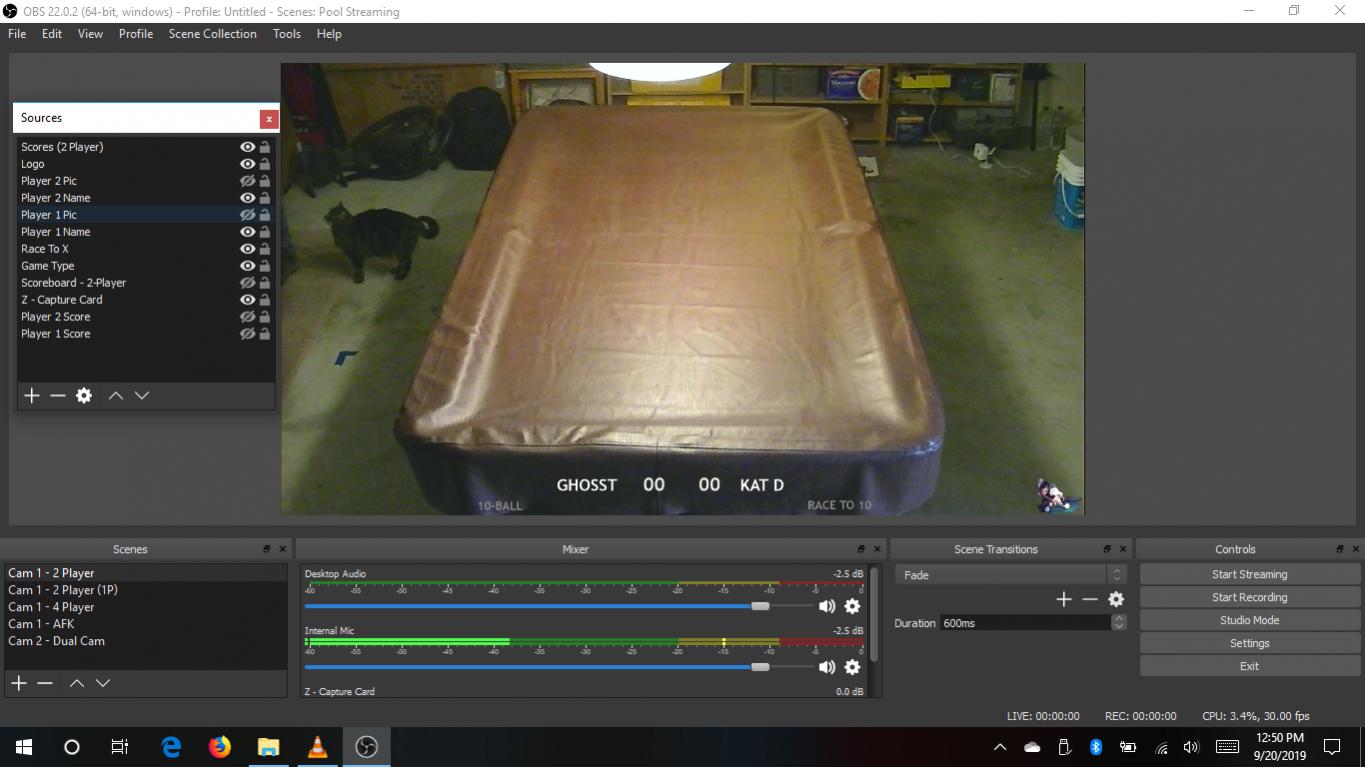1365x767 pixels.
Task: Show the Player 2 Pic source
Action: (x=247, y=181)
